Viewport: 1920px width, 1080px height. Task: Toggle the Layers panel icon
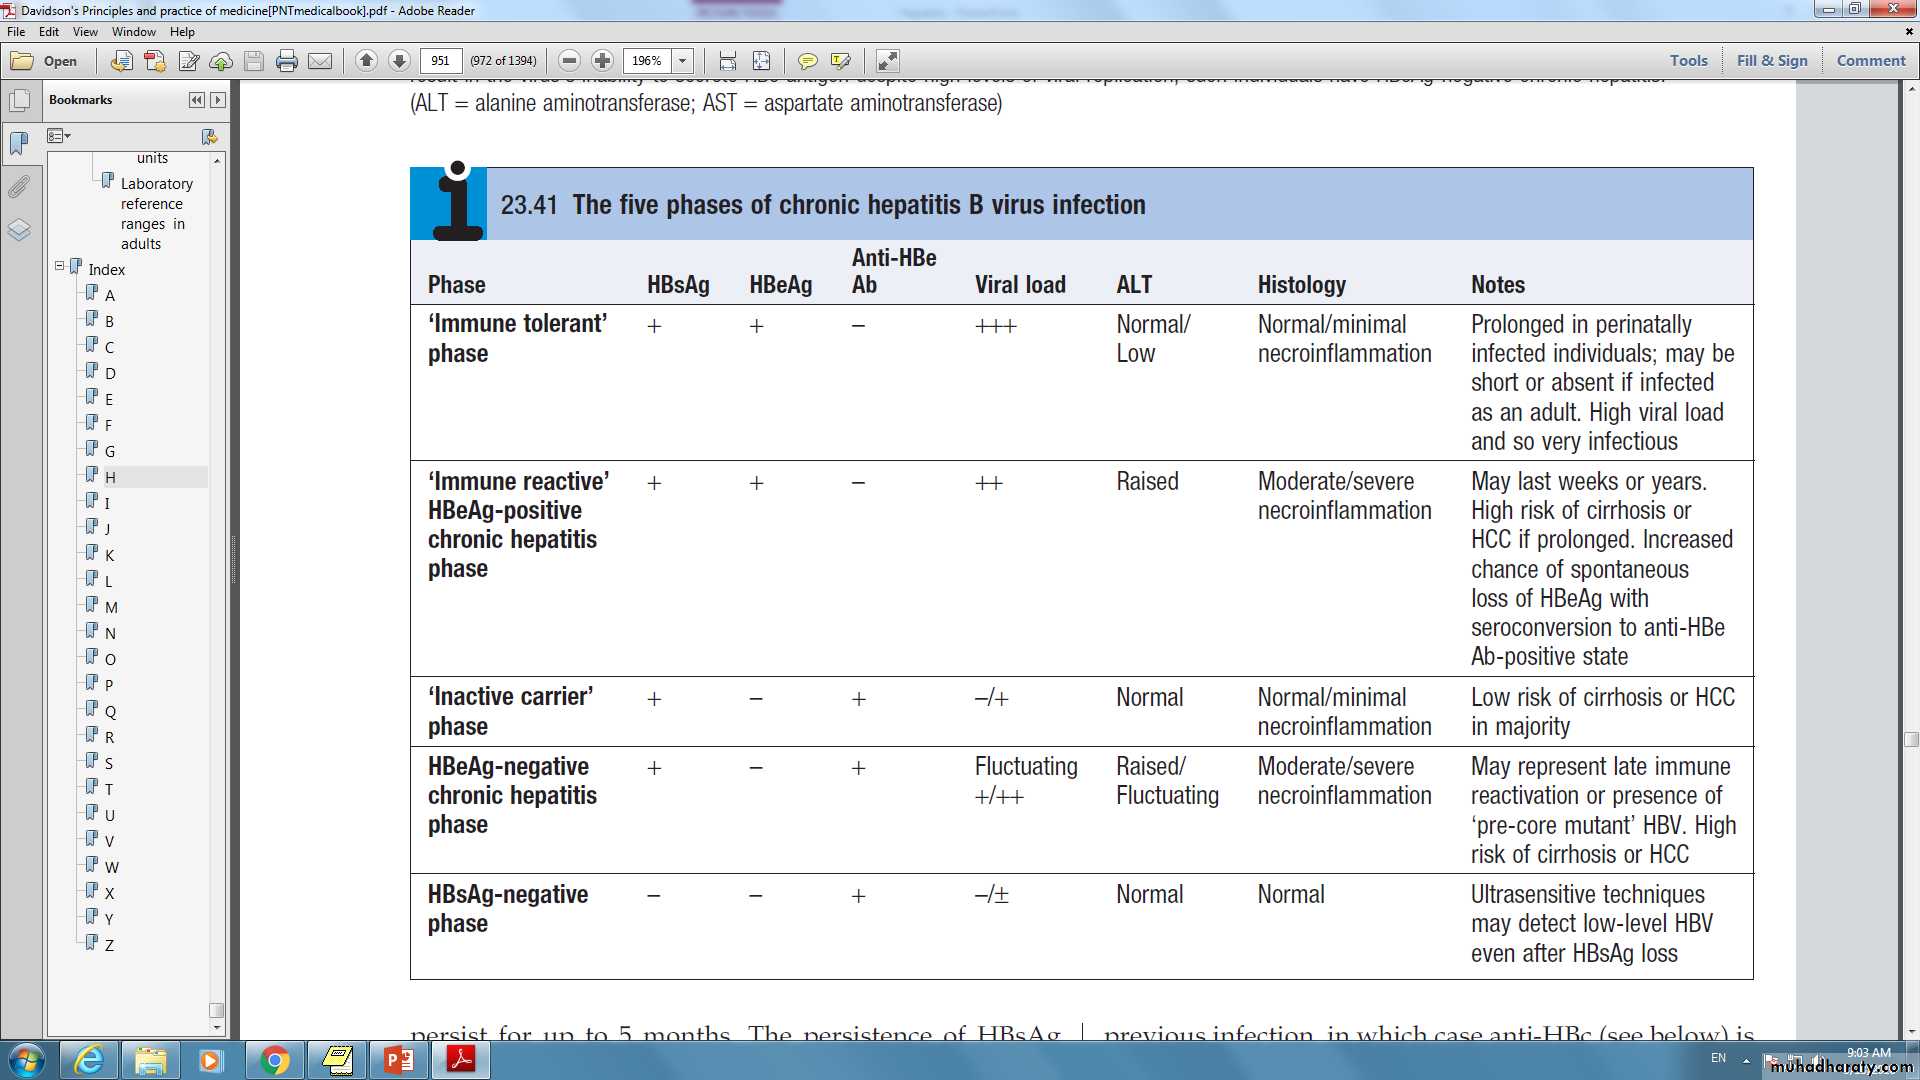point(19,230)
